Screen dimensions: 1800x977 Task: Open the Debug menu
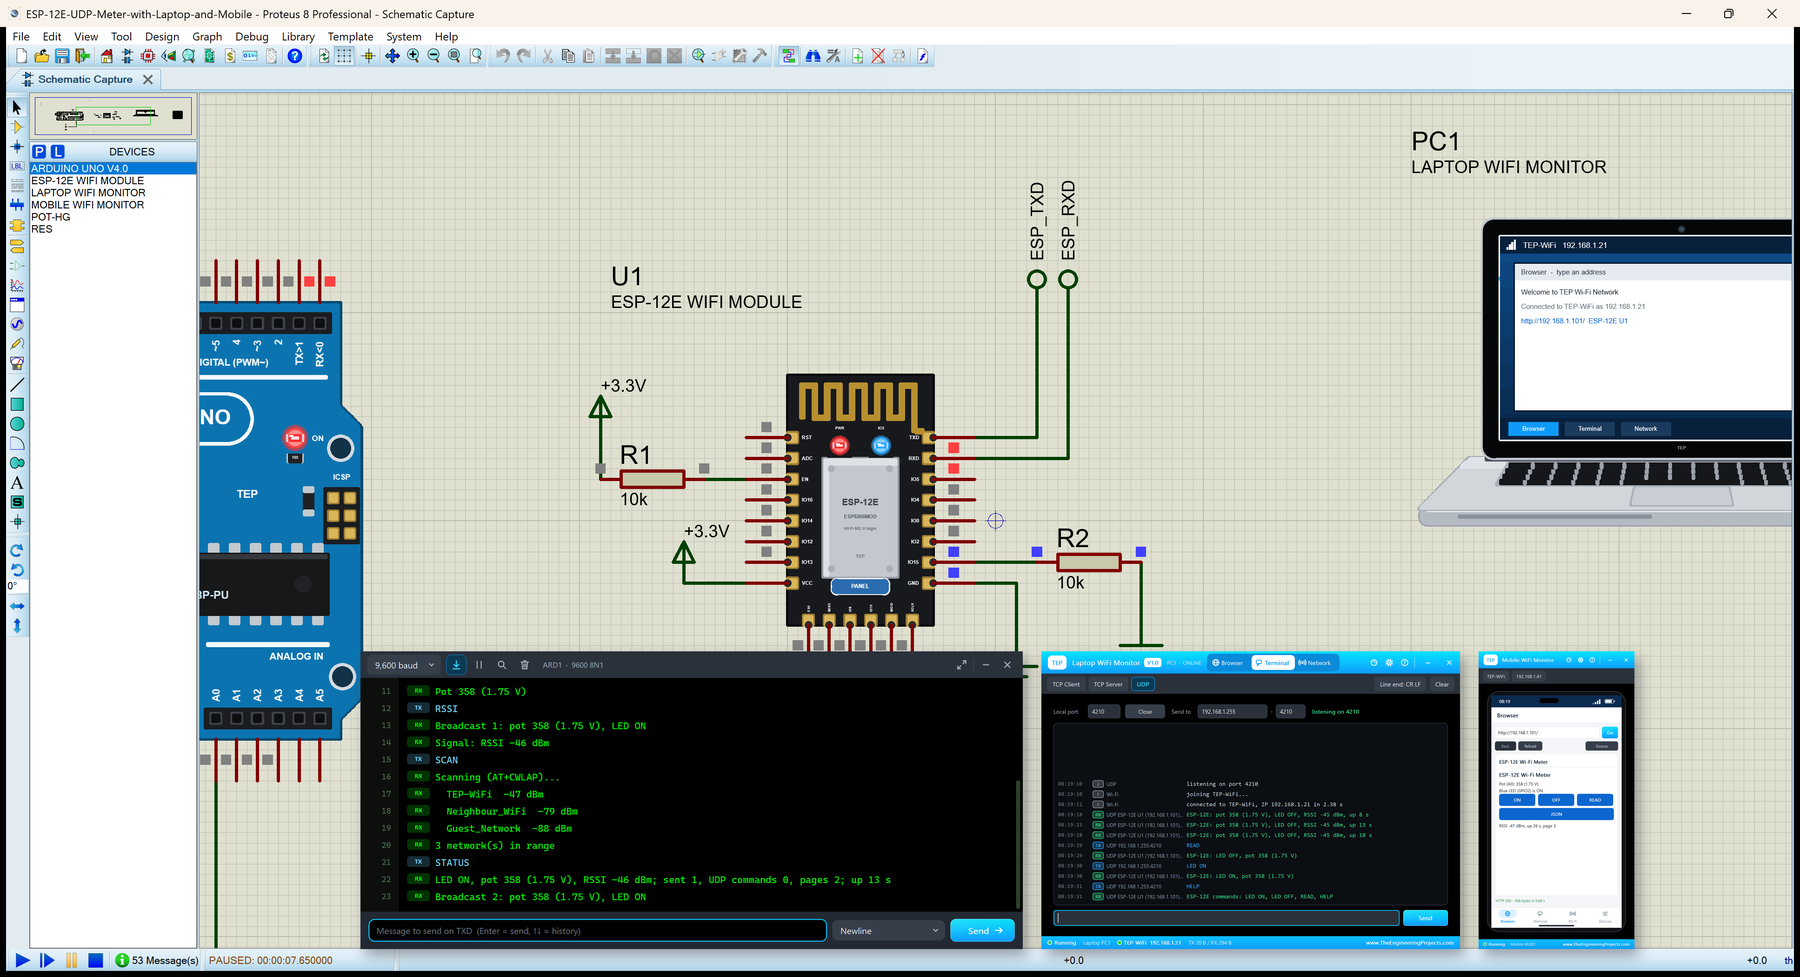[x=252, y=36]
